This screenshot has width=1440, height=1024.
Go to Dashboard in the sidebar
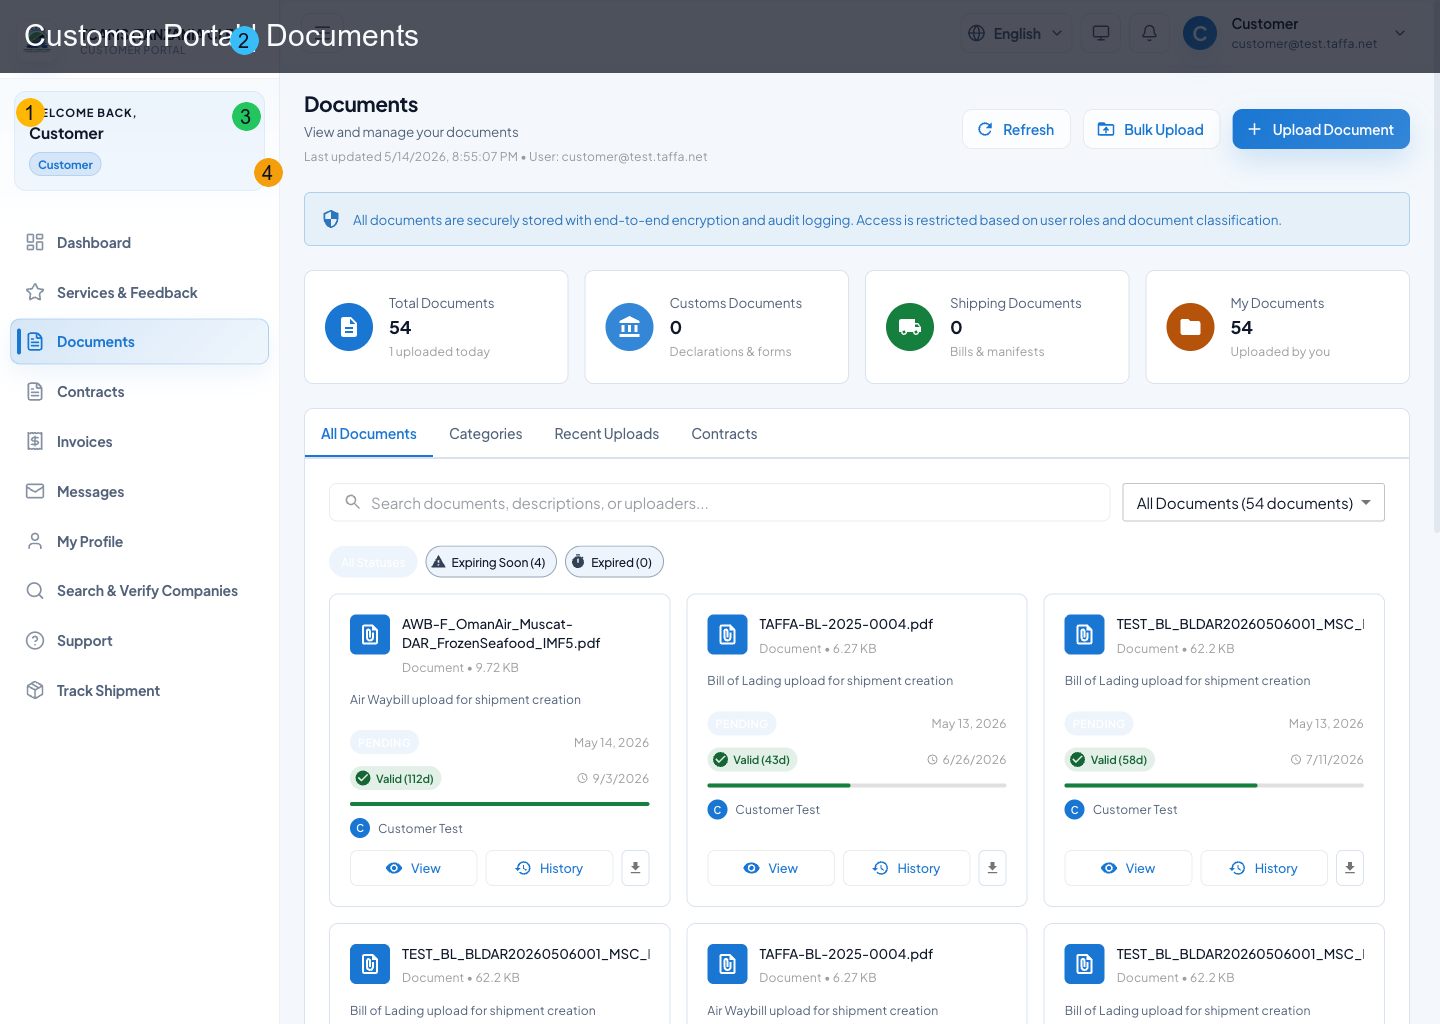pyautogui.click(x=139, y=242)
